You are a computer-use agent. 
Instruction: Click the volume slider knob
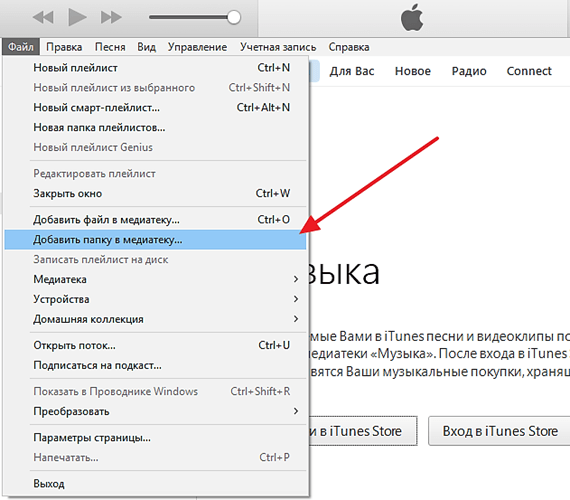click(x=233, y=17)
